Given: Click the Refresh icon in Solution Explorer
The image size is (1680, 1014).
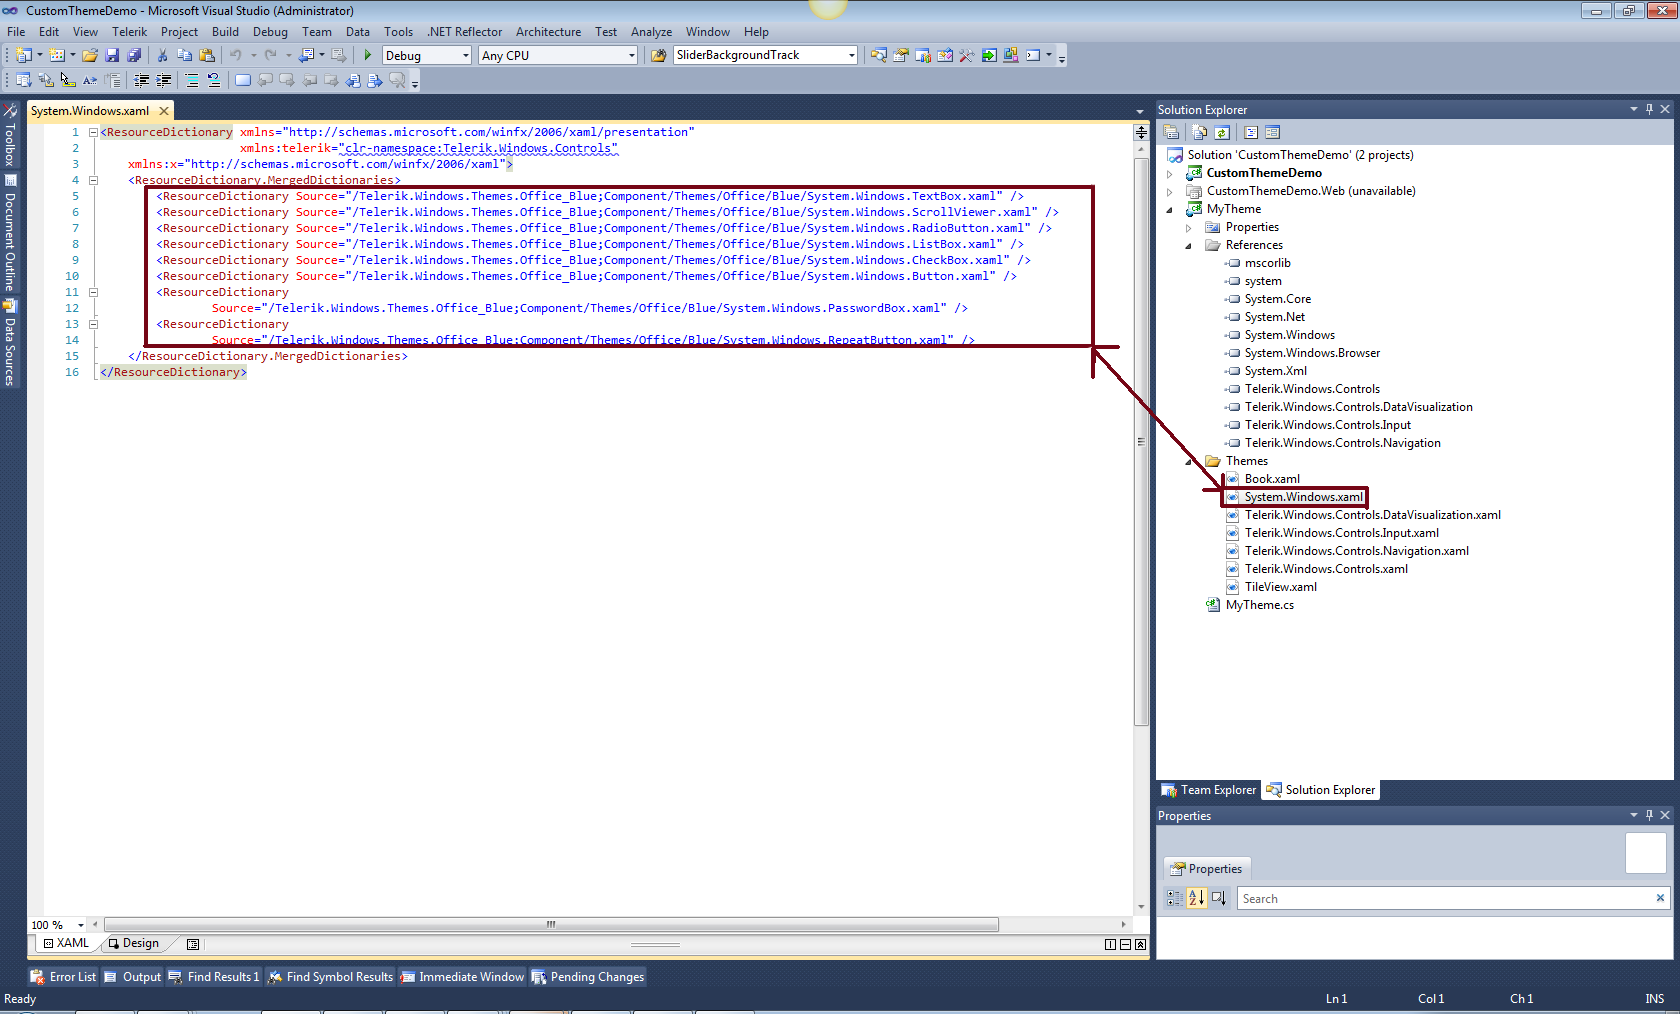Looking at the screenshot, I should point(1222,132).
